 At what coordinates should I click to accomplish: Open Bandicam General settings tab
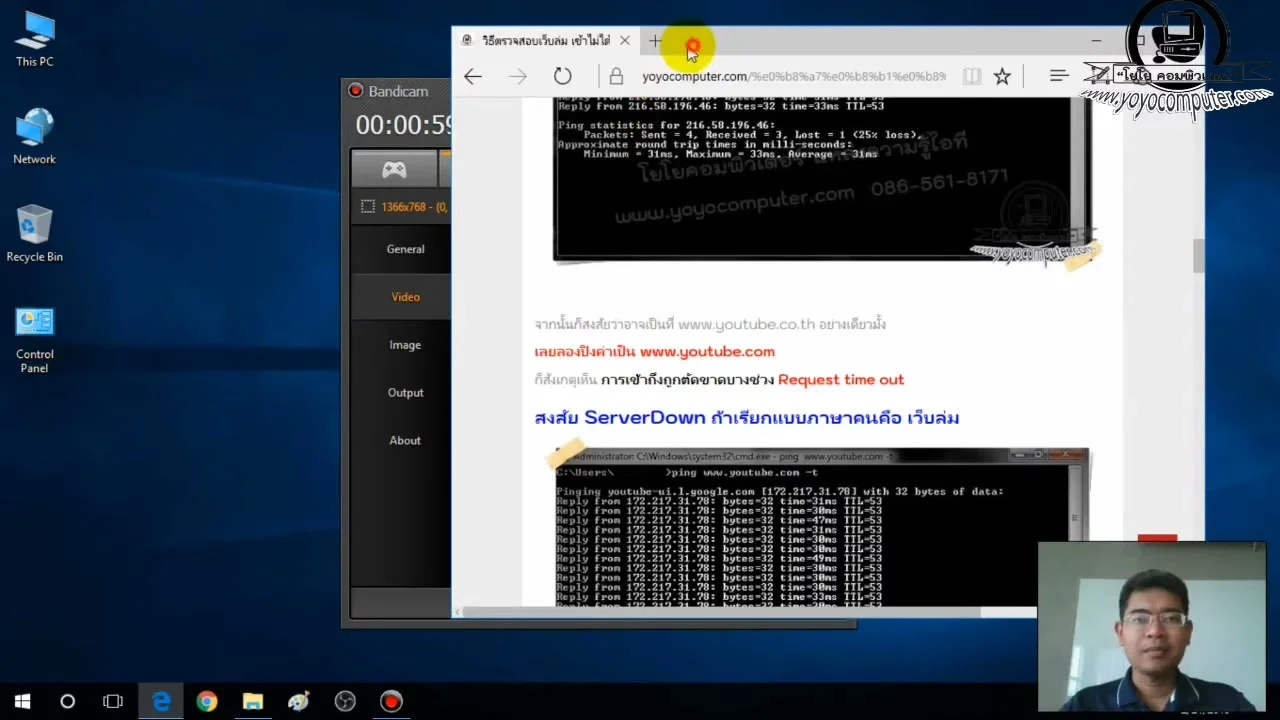click(x=405, y=249)
